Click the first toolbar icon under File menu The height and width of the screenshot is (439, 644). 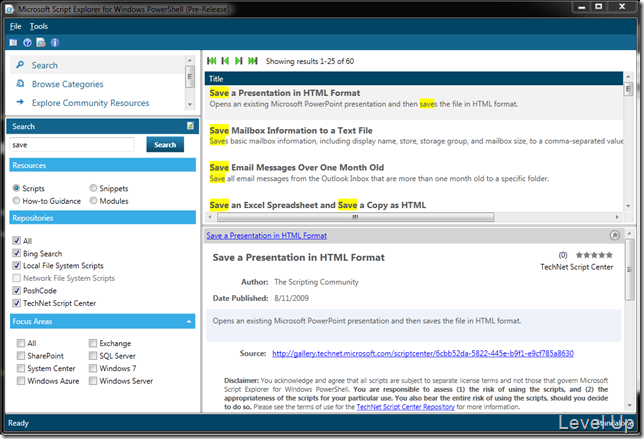[x=13, y=42]
